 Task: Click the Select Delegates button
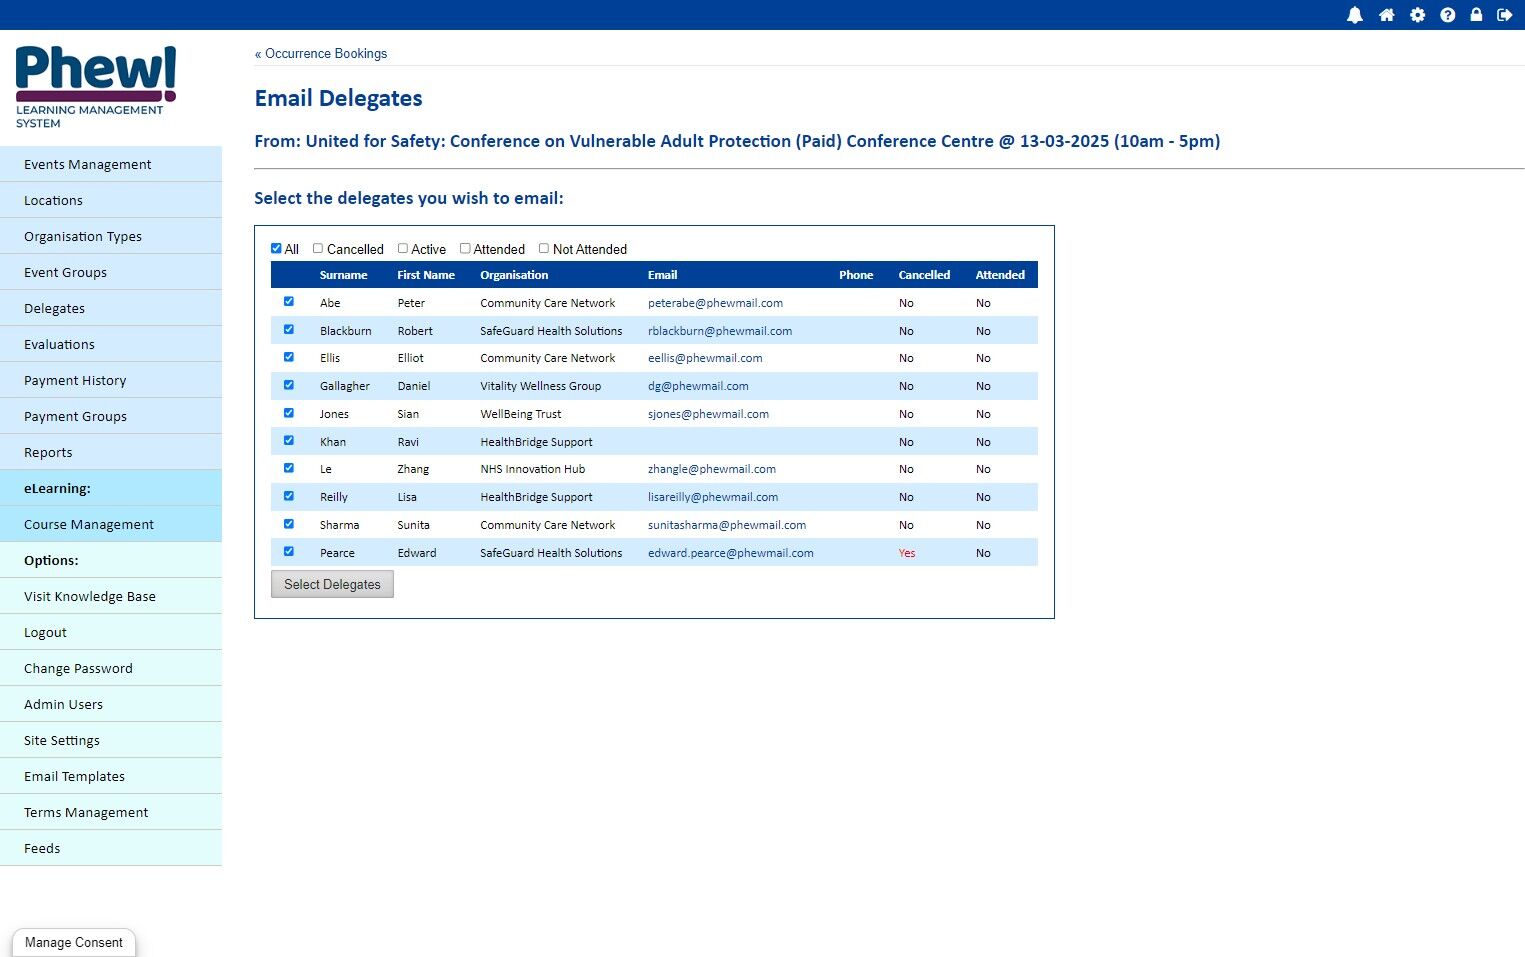point(332,584)
